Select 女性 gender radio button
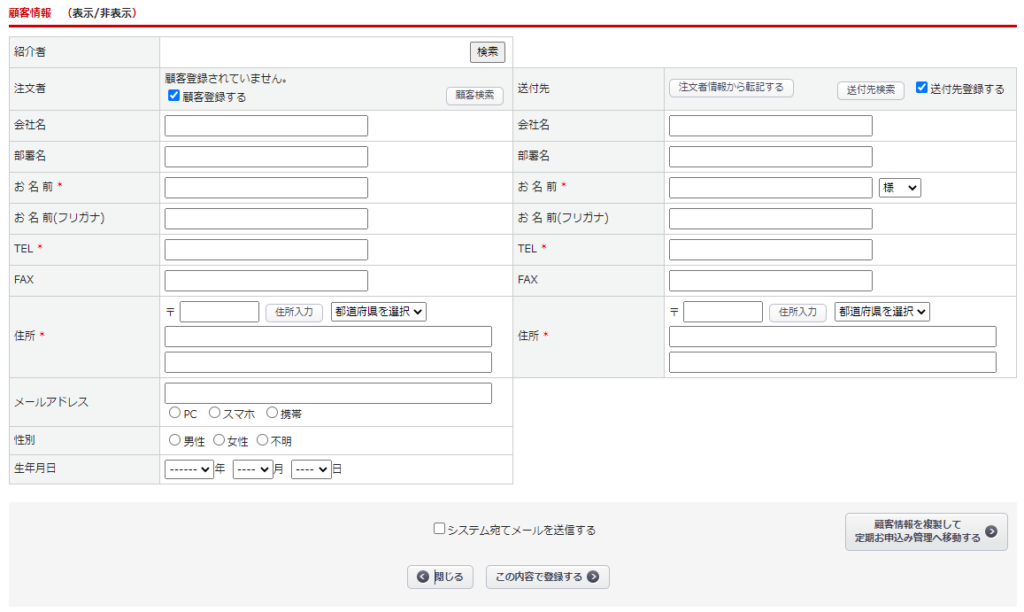Screen dimensions: 1024x612 (x=220, y=440)
